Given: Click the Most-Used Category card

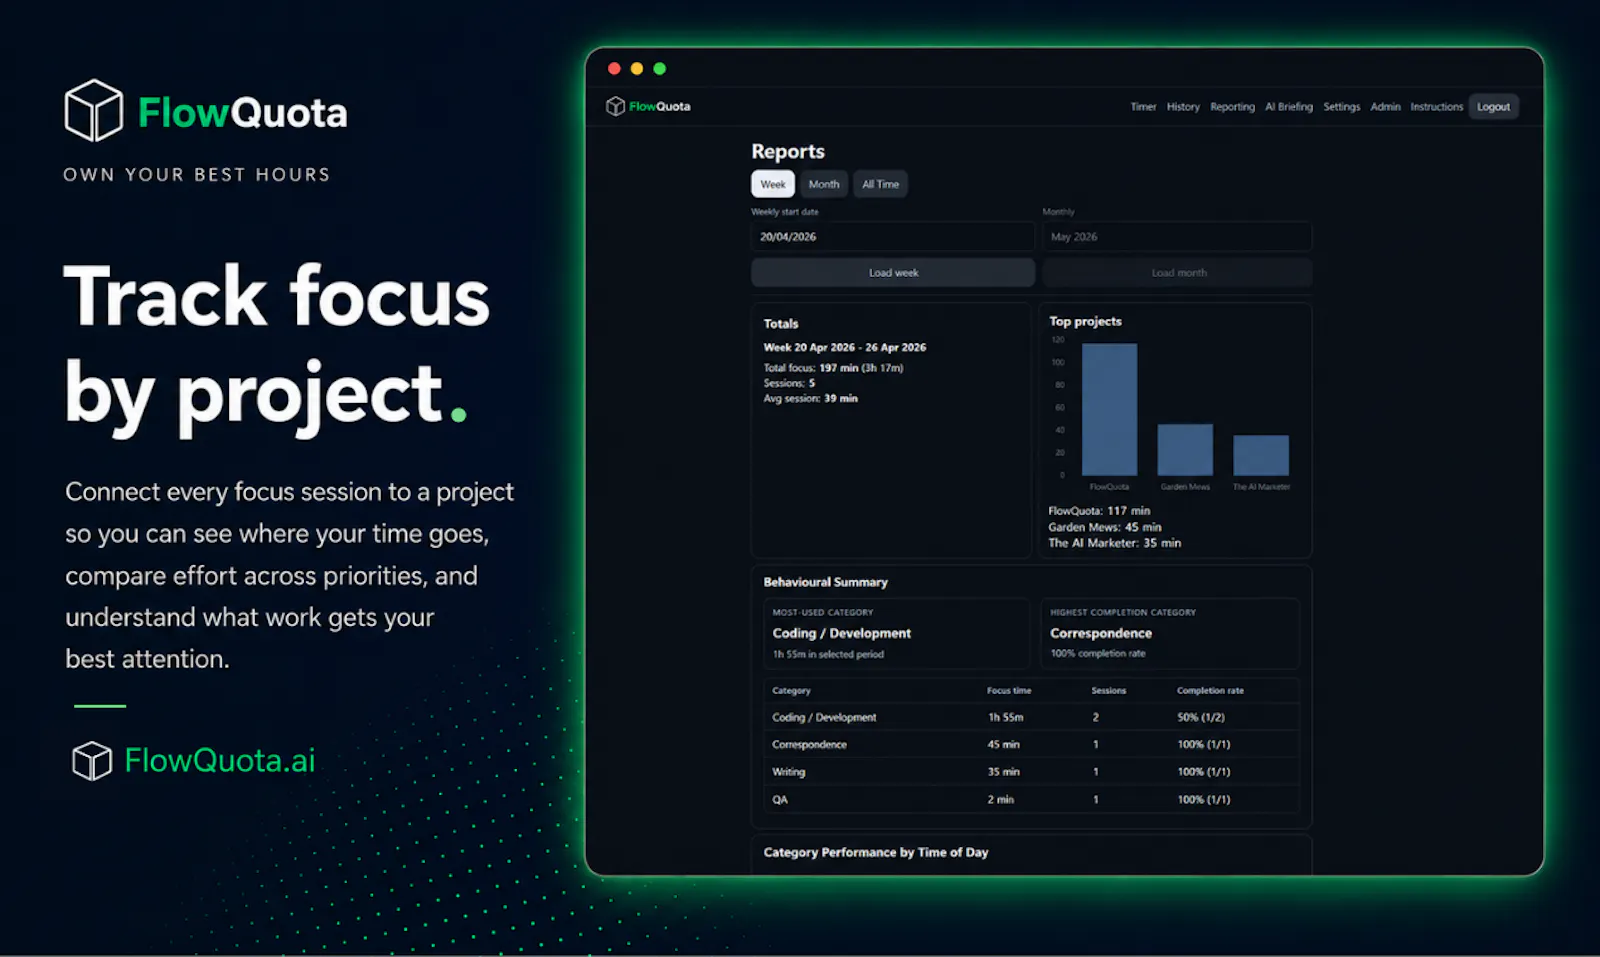Looking at the screenshot, I should coord(896,634).
